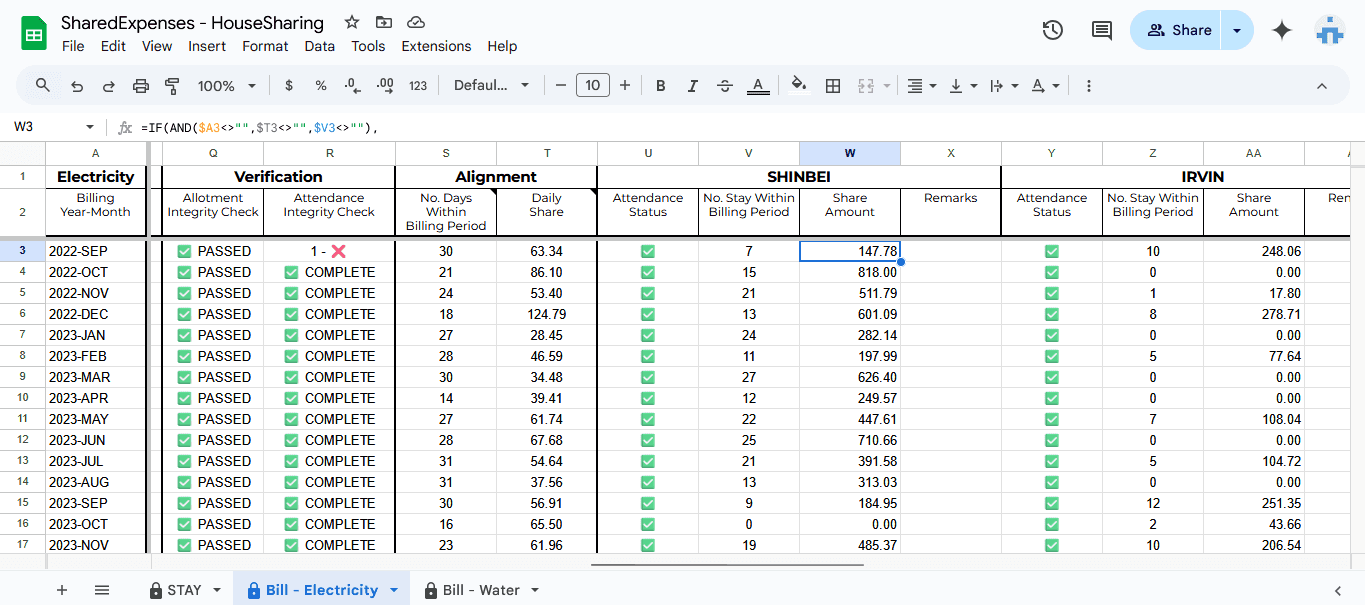Toggle IRVIN attendance checkbox for 2022-OCT
Viewport: 1365px width, 605px height.
[1052, 272]
